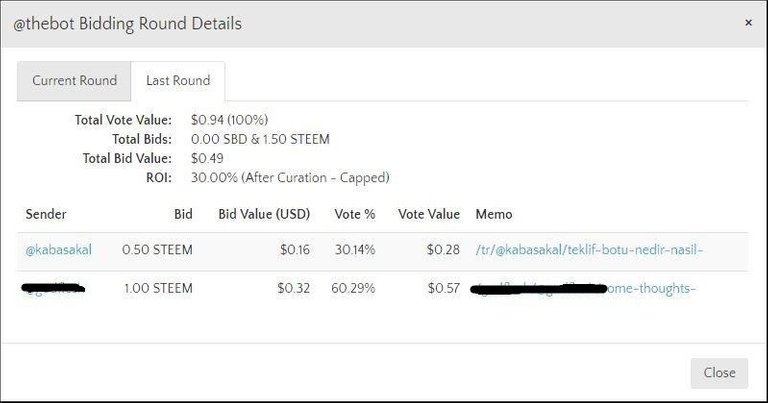Screen dimensions: 768x403
Task: Click the Vote Value column header
Action: pos(429,214)
